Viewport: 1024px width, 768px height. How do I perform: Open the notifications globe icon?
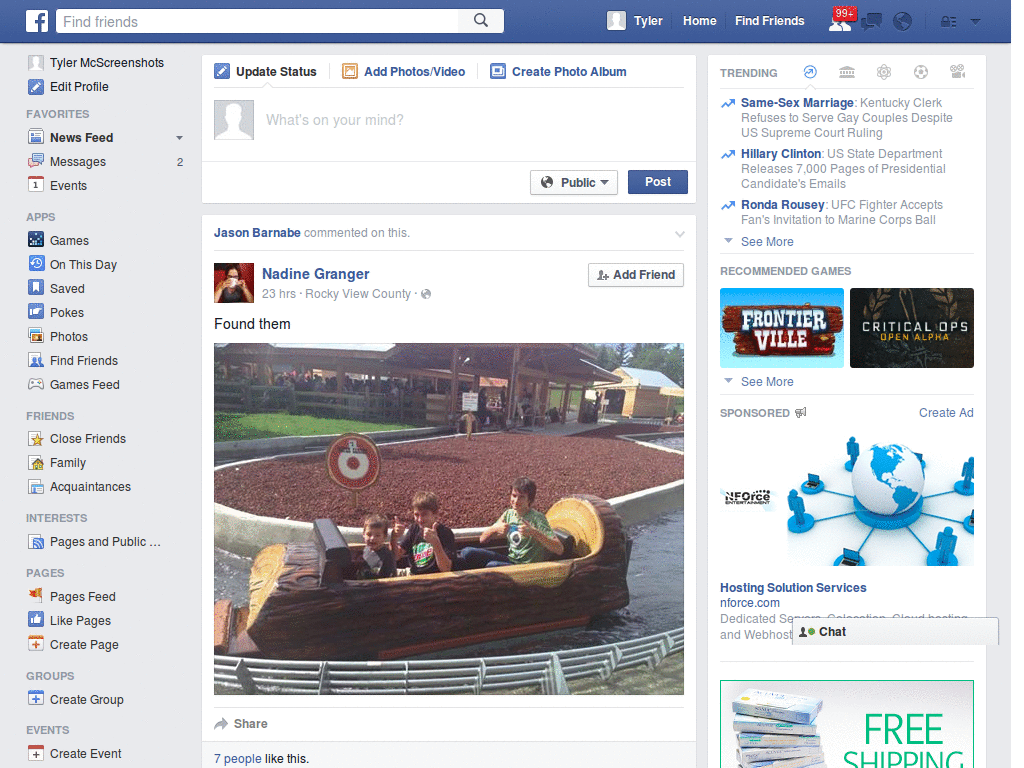point(903,22)
